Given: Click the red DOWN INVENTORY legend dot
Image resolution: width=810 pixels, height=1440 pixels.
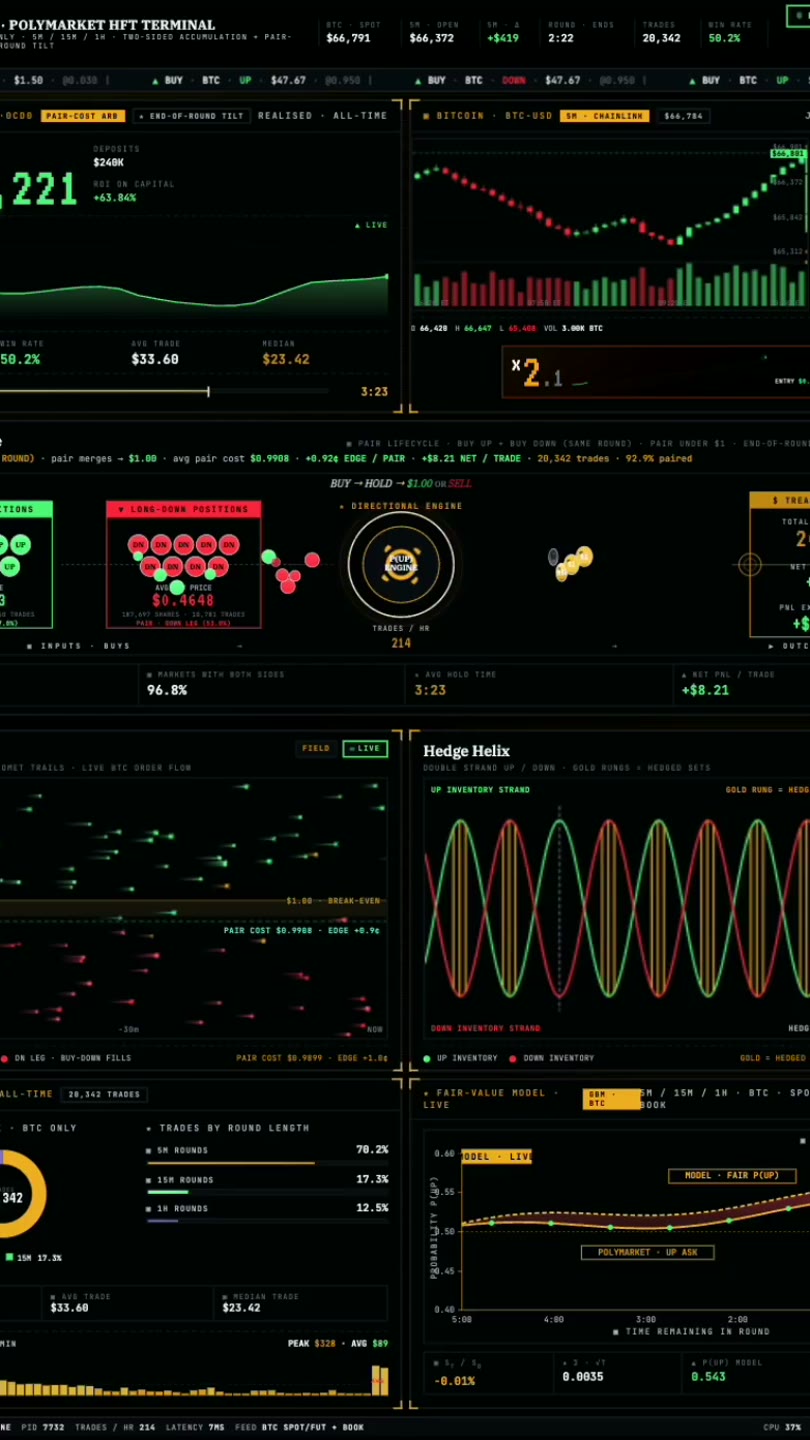Looking at the screenshot, I should [x=513, y=1058].
